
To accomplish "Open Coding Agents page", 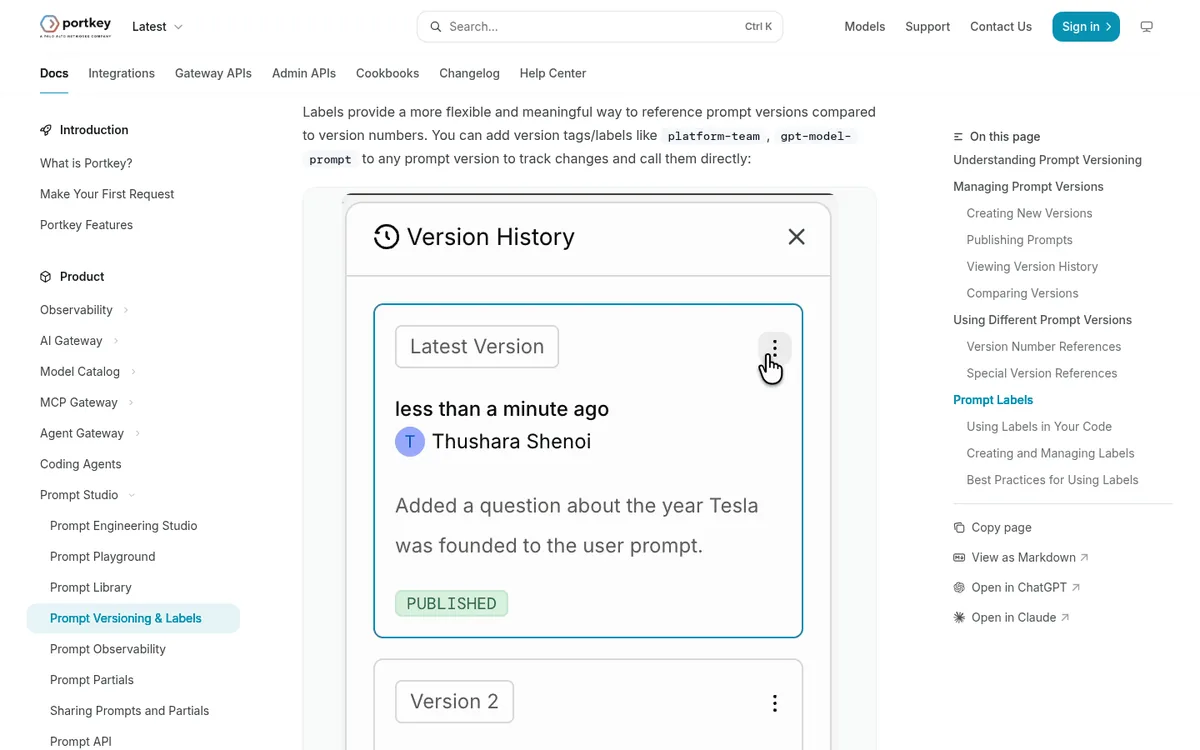I will [x=81, y=464].
